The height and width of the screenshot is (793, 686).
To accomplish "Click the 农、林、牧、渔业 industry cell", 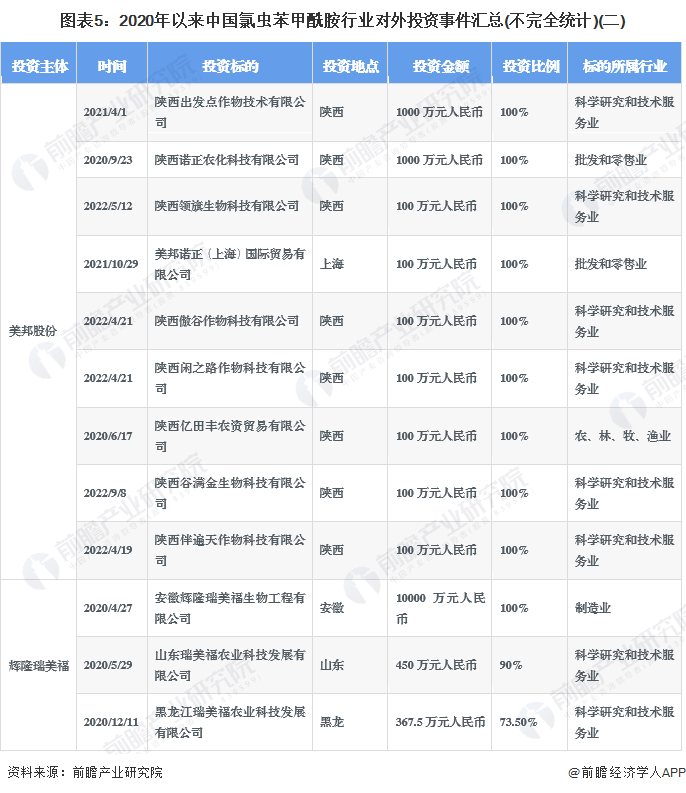I will click(x=623, y=436).
